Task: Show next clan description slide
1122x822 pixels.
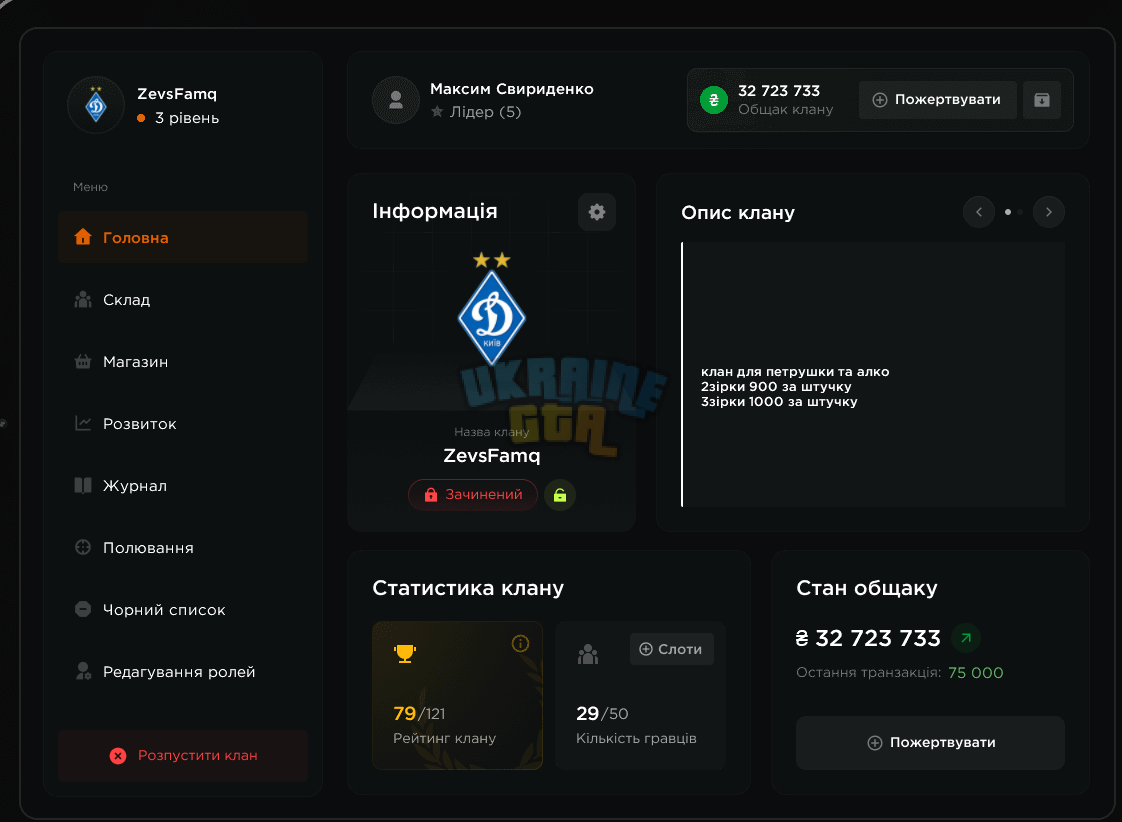Action: (x=1049, y=212)
